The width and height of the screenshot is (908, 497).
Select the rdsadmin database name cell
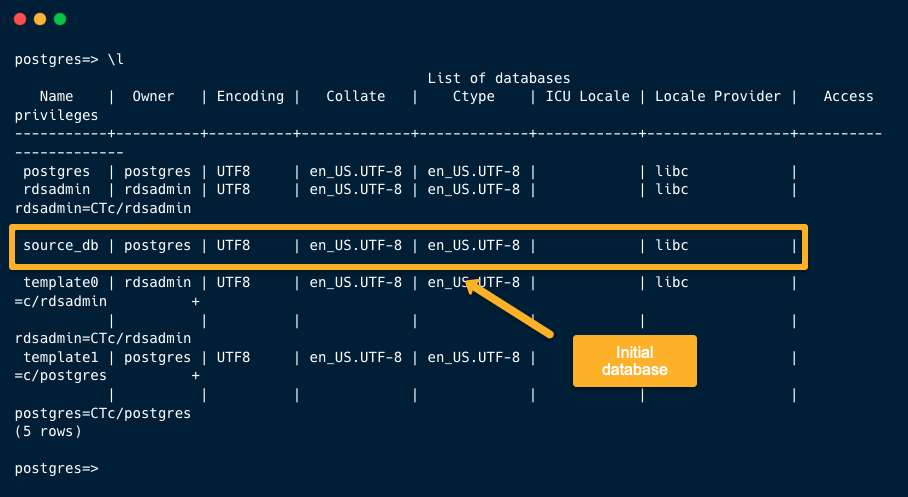pyautogui.click(x=56, y=189)
